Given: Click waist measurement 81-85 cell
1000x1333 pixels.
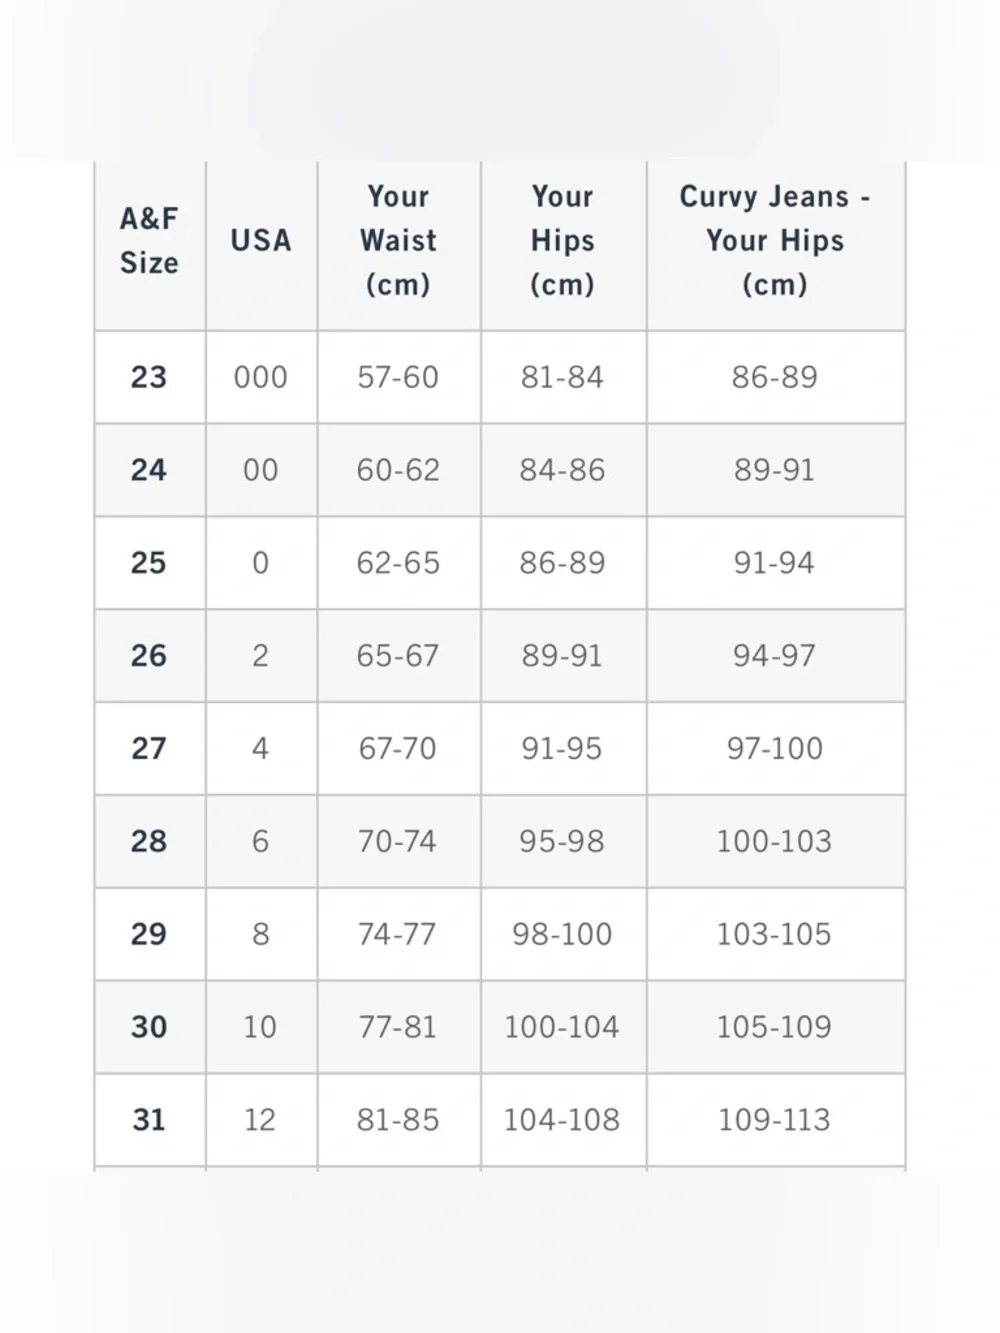Looking at the screenshot, I should point(398,1120).
